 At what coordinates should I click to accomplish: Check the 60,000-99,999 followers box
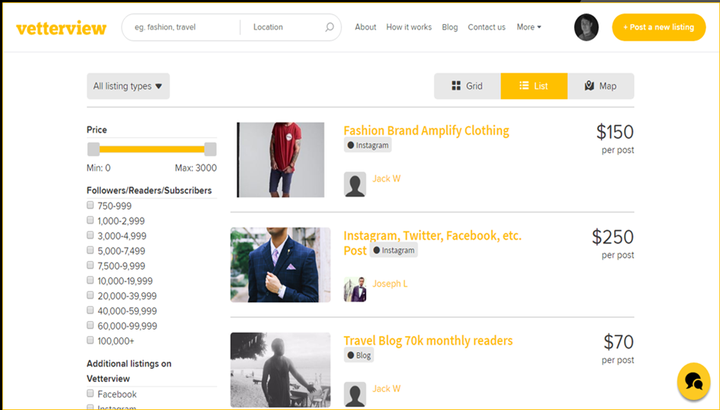coord(90,325)
